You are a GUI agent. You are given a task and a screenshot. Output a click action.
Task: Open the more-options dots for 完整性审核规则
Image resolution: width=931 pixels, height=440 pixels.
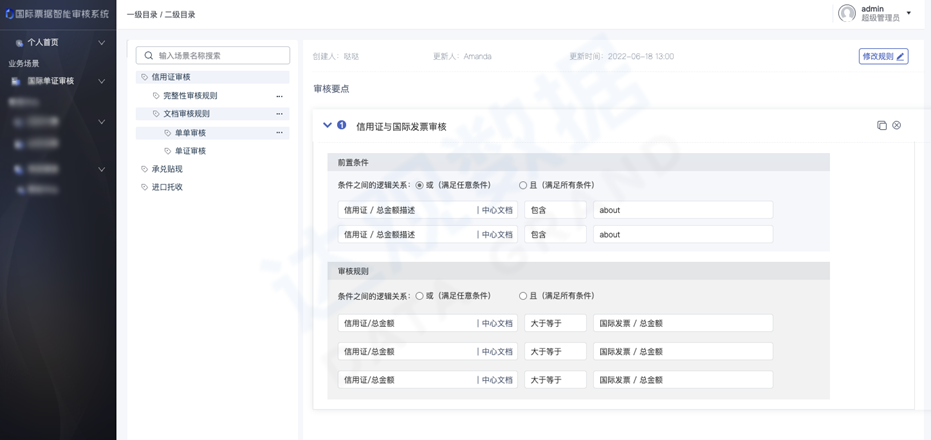(x=279, y=96)
